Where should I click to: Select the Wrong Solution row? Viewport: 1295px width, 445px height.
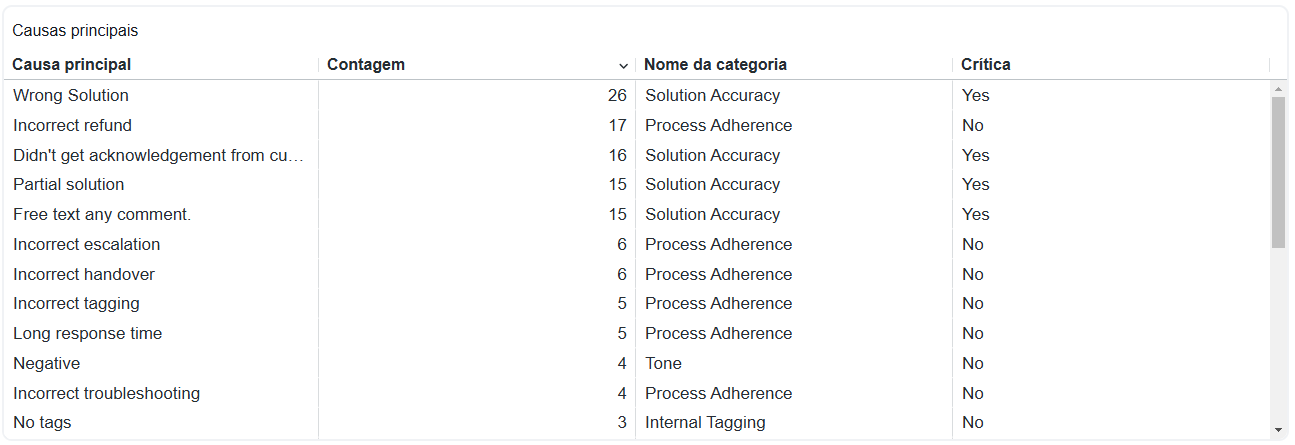click(x=640, y=96)
